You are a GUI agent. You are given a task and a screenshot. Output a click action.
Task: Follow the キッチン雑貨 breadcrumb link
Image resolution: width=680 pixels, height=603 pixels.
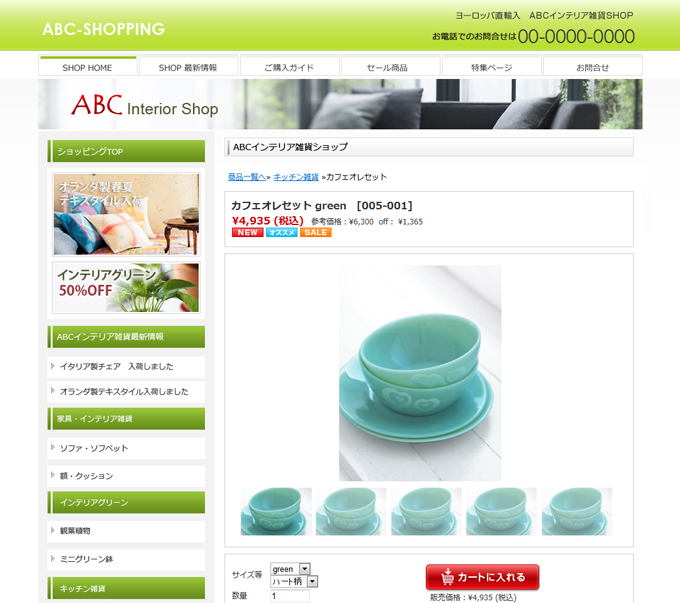tap(296, 177)
